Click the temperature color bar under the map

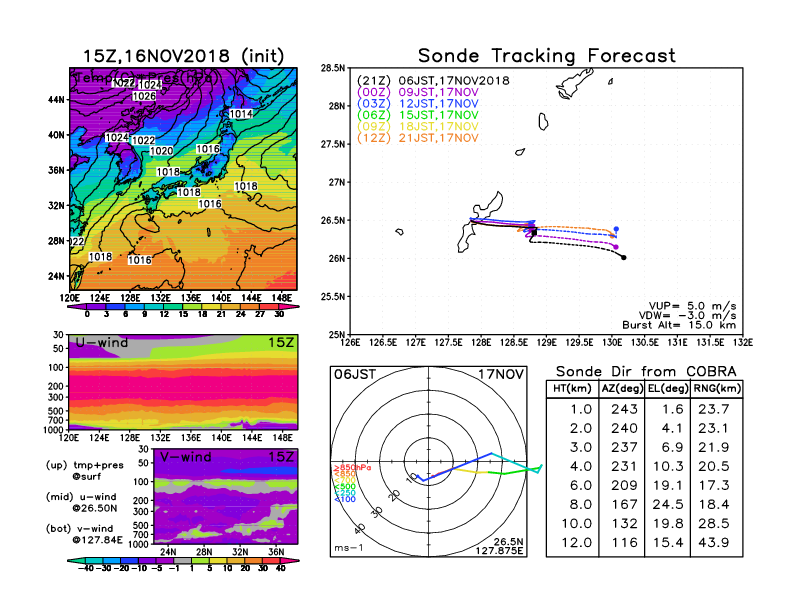tap(182, 304)
